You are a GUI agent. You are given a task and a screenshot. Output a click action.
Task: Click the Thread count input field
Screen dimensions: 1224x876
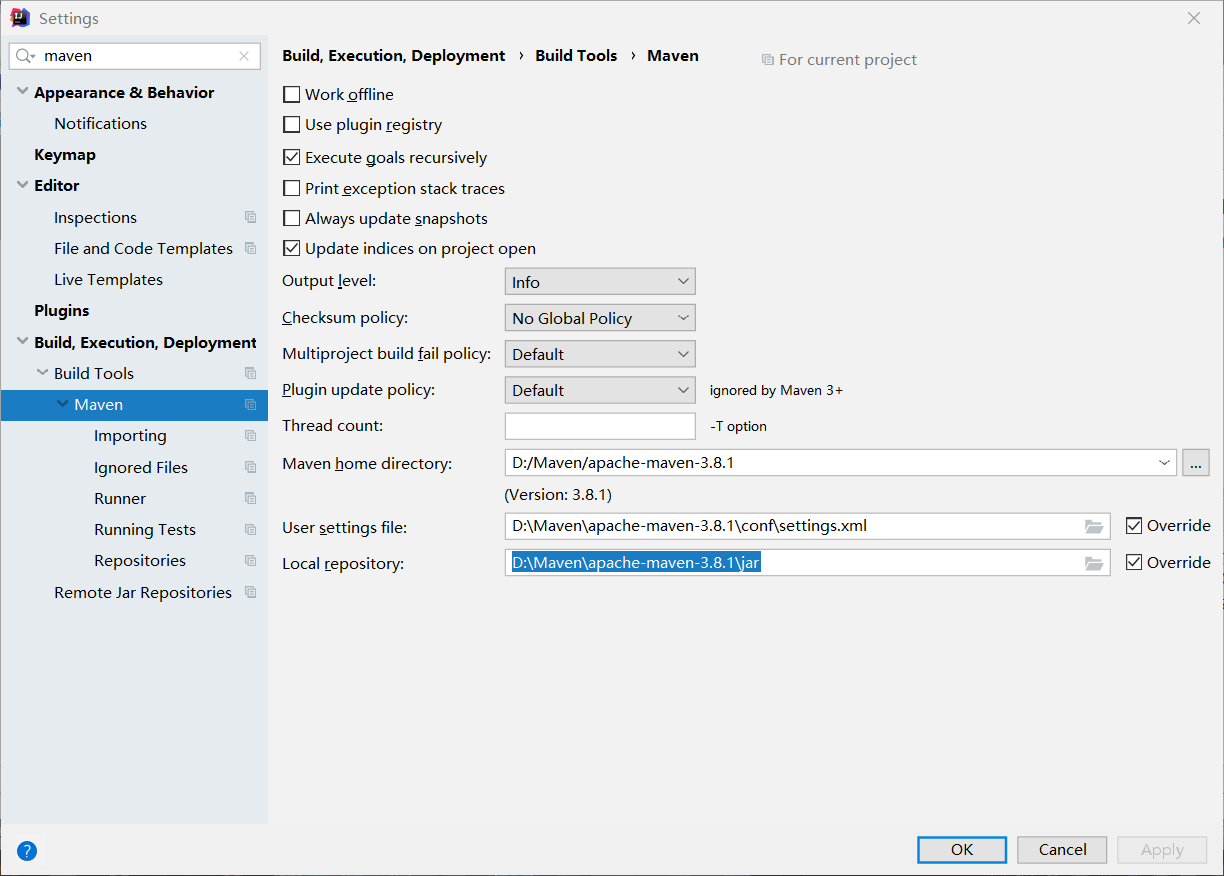click(599, 426)
